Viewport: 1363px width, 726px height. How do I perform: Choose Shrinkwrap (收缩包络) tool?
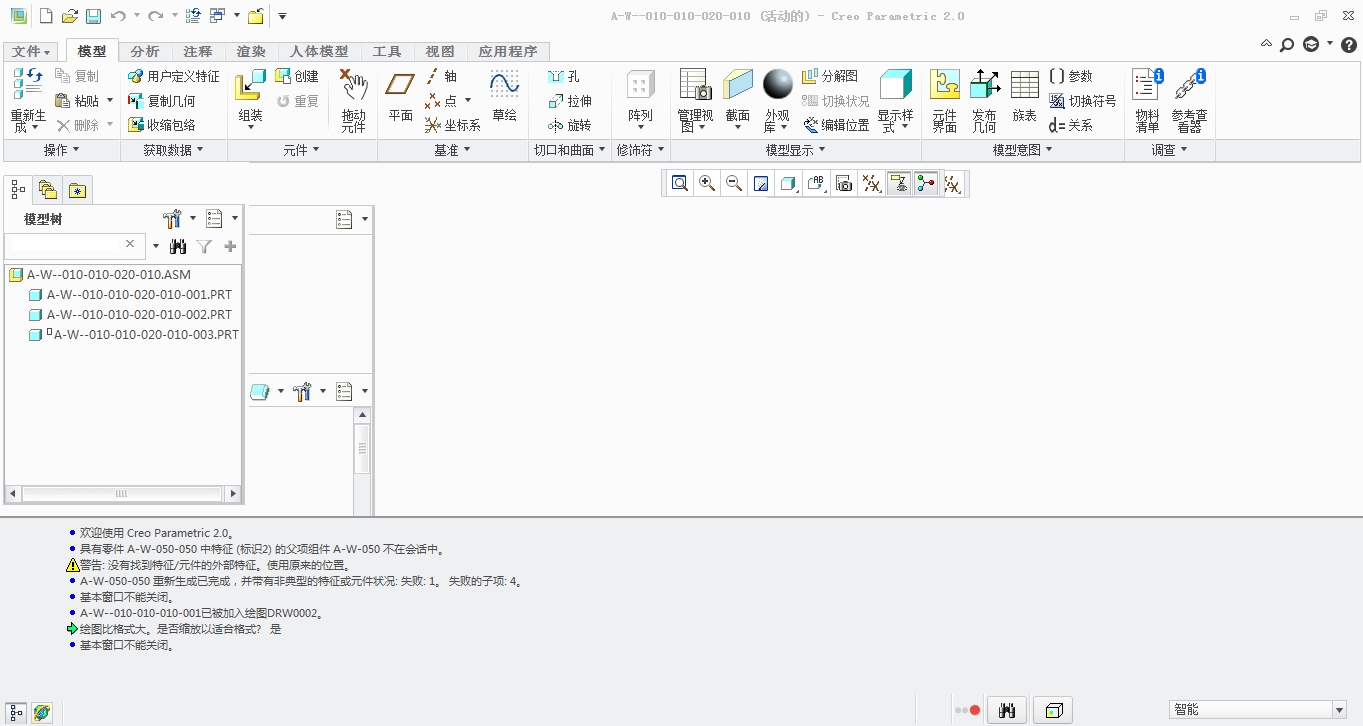[x=162, y=124]
